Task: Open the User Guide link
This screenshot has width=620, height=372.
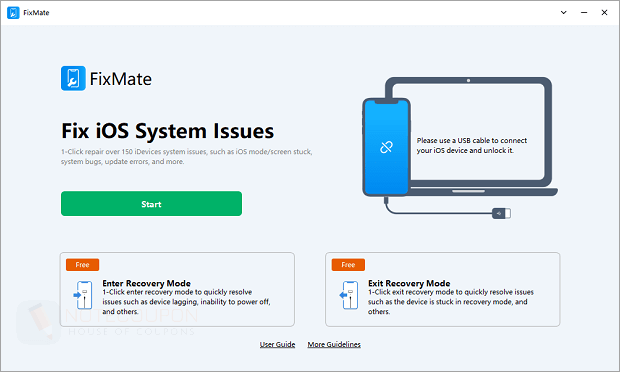Action: pos(277,344)
